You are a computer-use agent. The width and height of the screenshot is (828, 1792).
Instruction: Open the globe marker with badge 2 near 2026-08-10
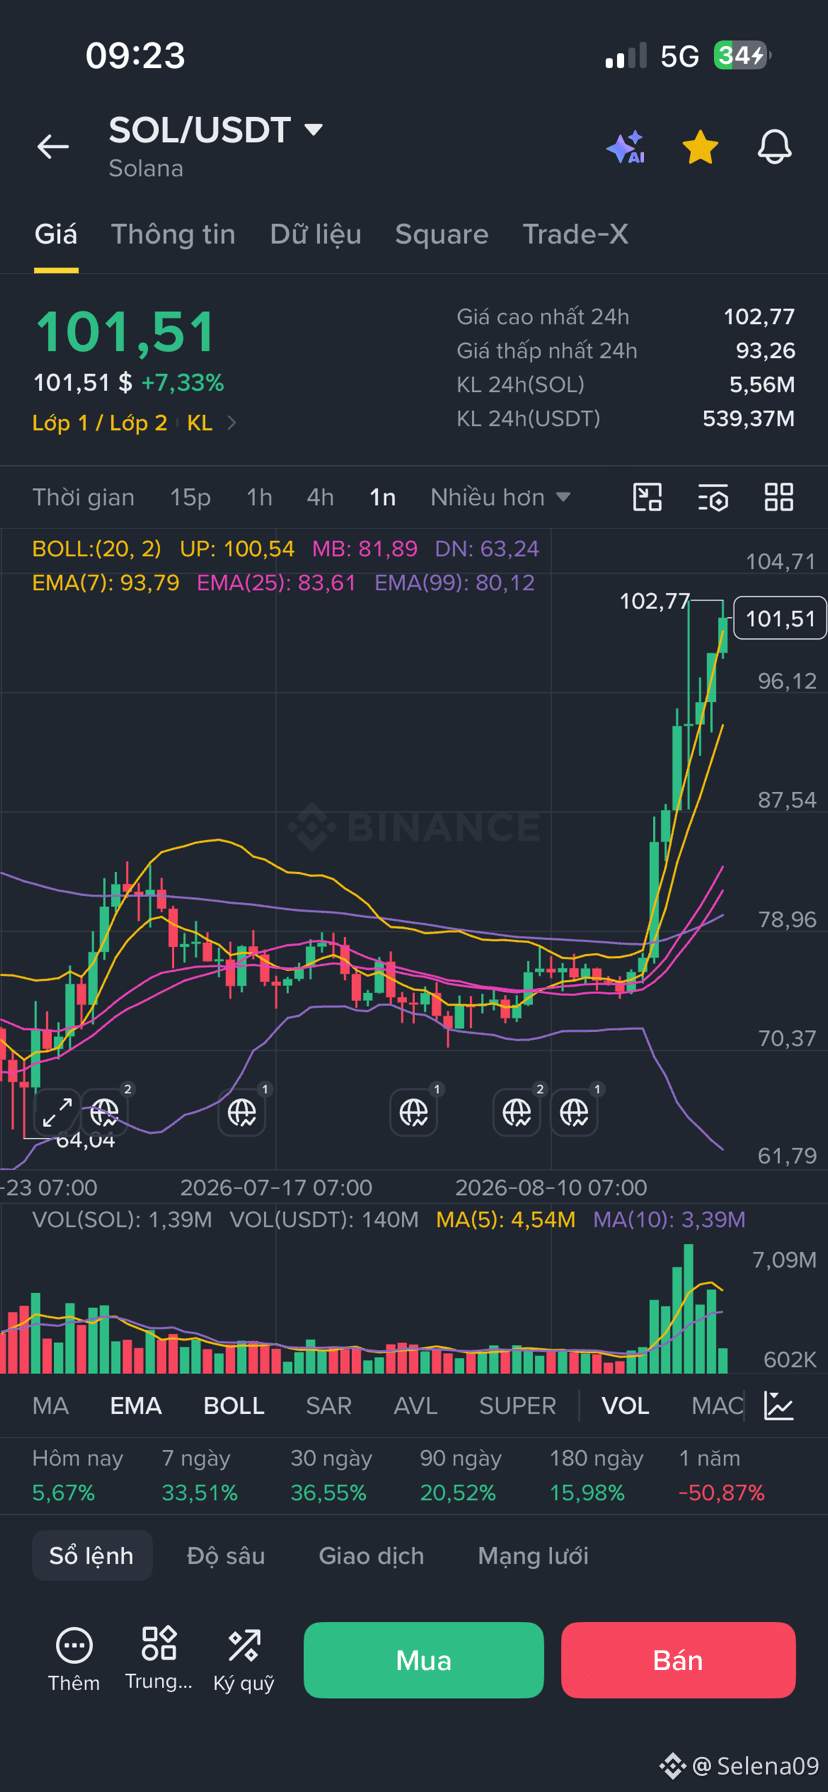517,1112
